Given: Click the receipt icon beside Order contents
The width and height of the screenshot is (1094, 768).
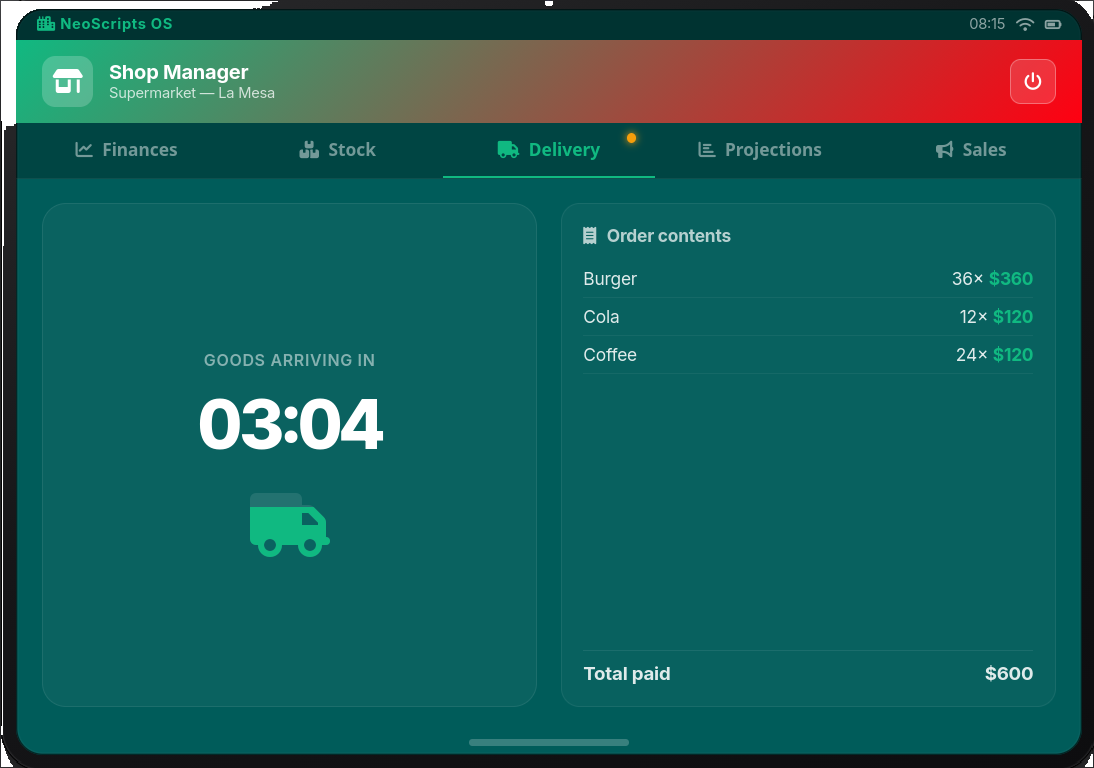Looking at the screenshot, I should 590,236.
